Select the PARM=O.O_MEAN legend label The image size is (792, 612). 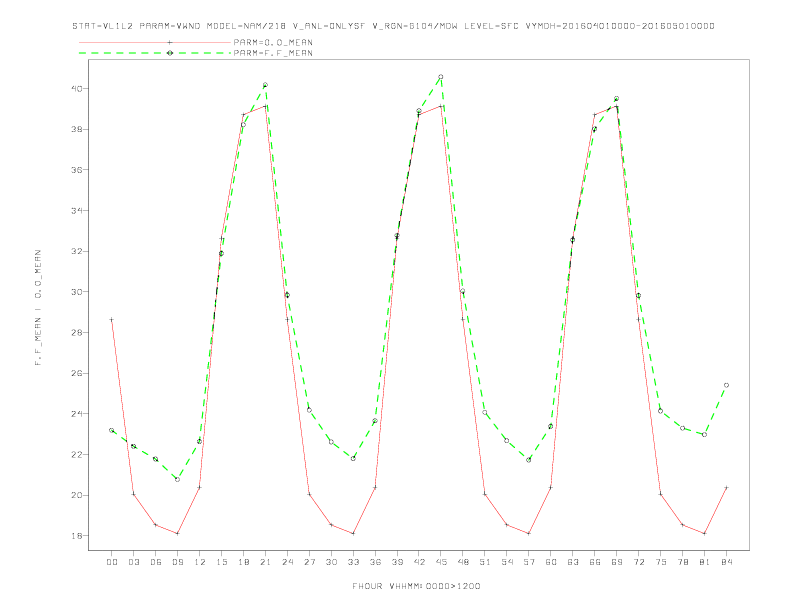click(x=273, y=42)
